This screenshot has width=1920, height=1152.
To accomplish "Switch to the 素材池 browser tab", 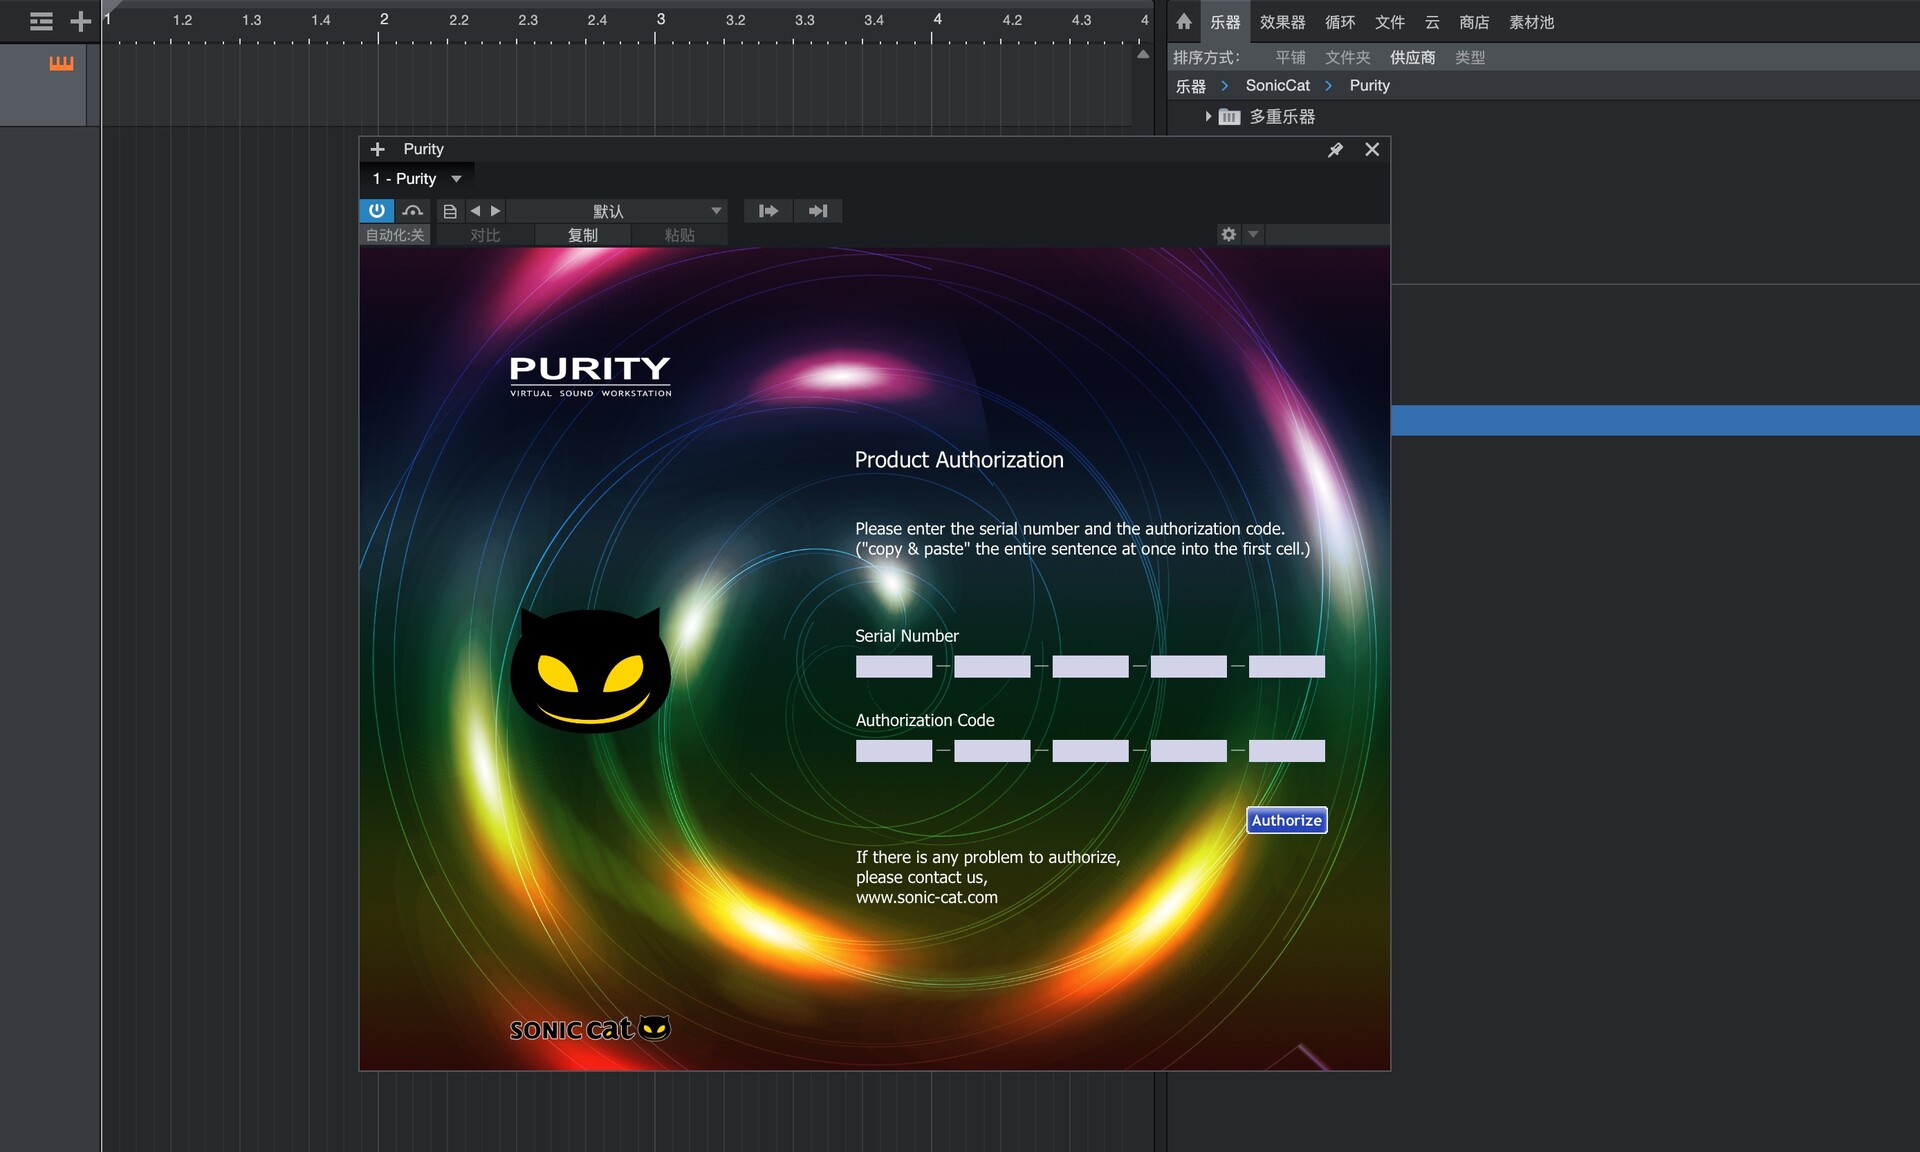I will tap(1532, 22).
